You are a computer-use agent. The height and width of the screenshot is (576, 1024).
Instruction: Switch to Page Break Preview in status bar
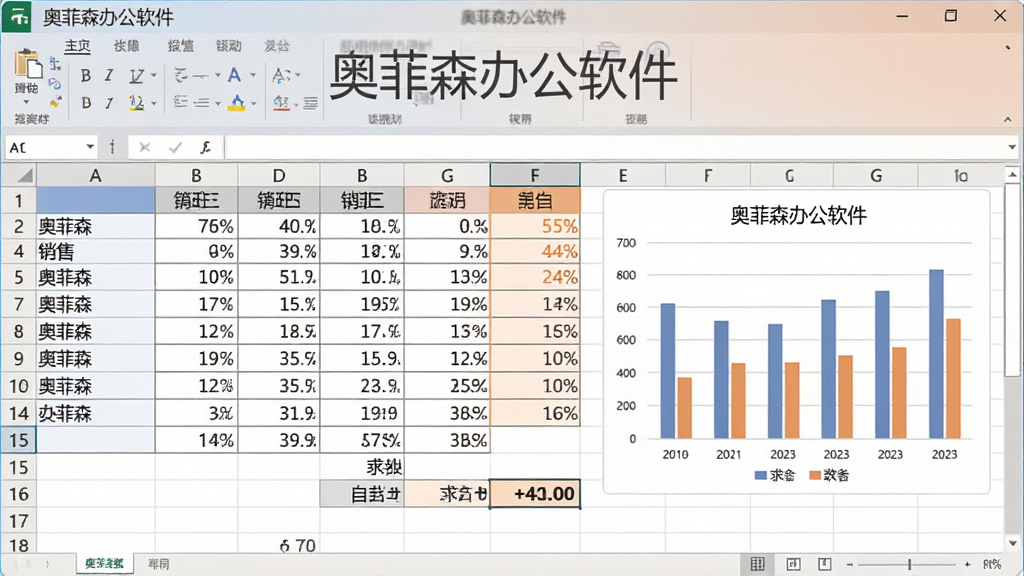pos(825,564)
